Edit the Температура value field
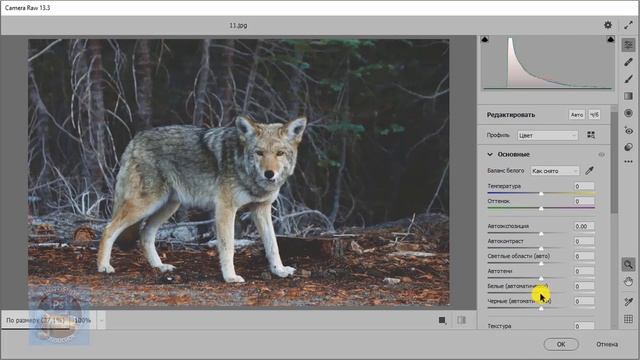640x360 pixels. click(584, 186)
